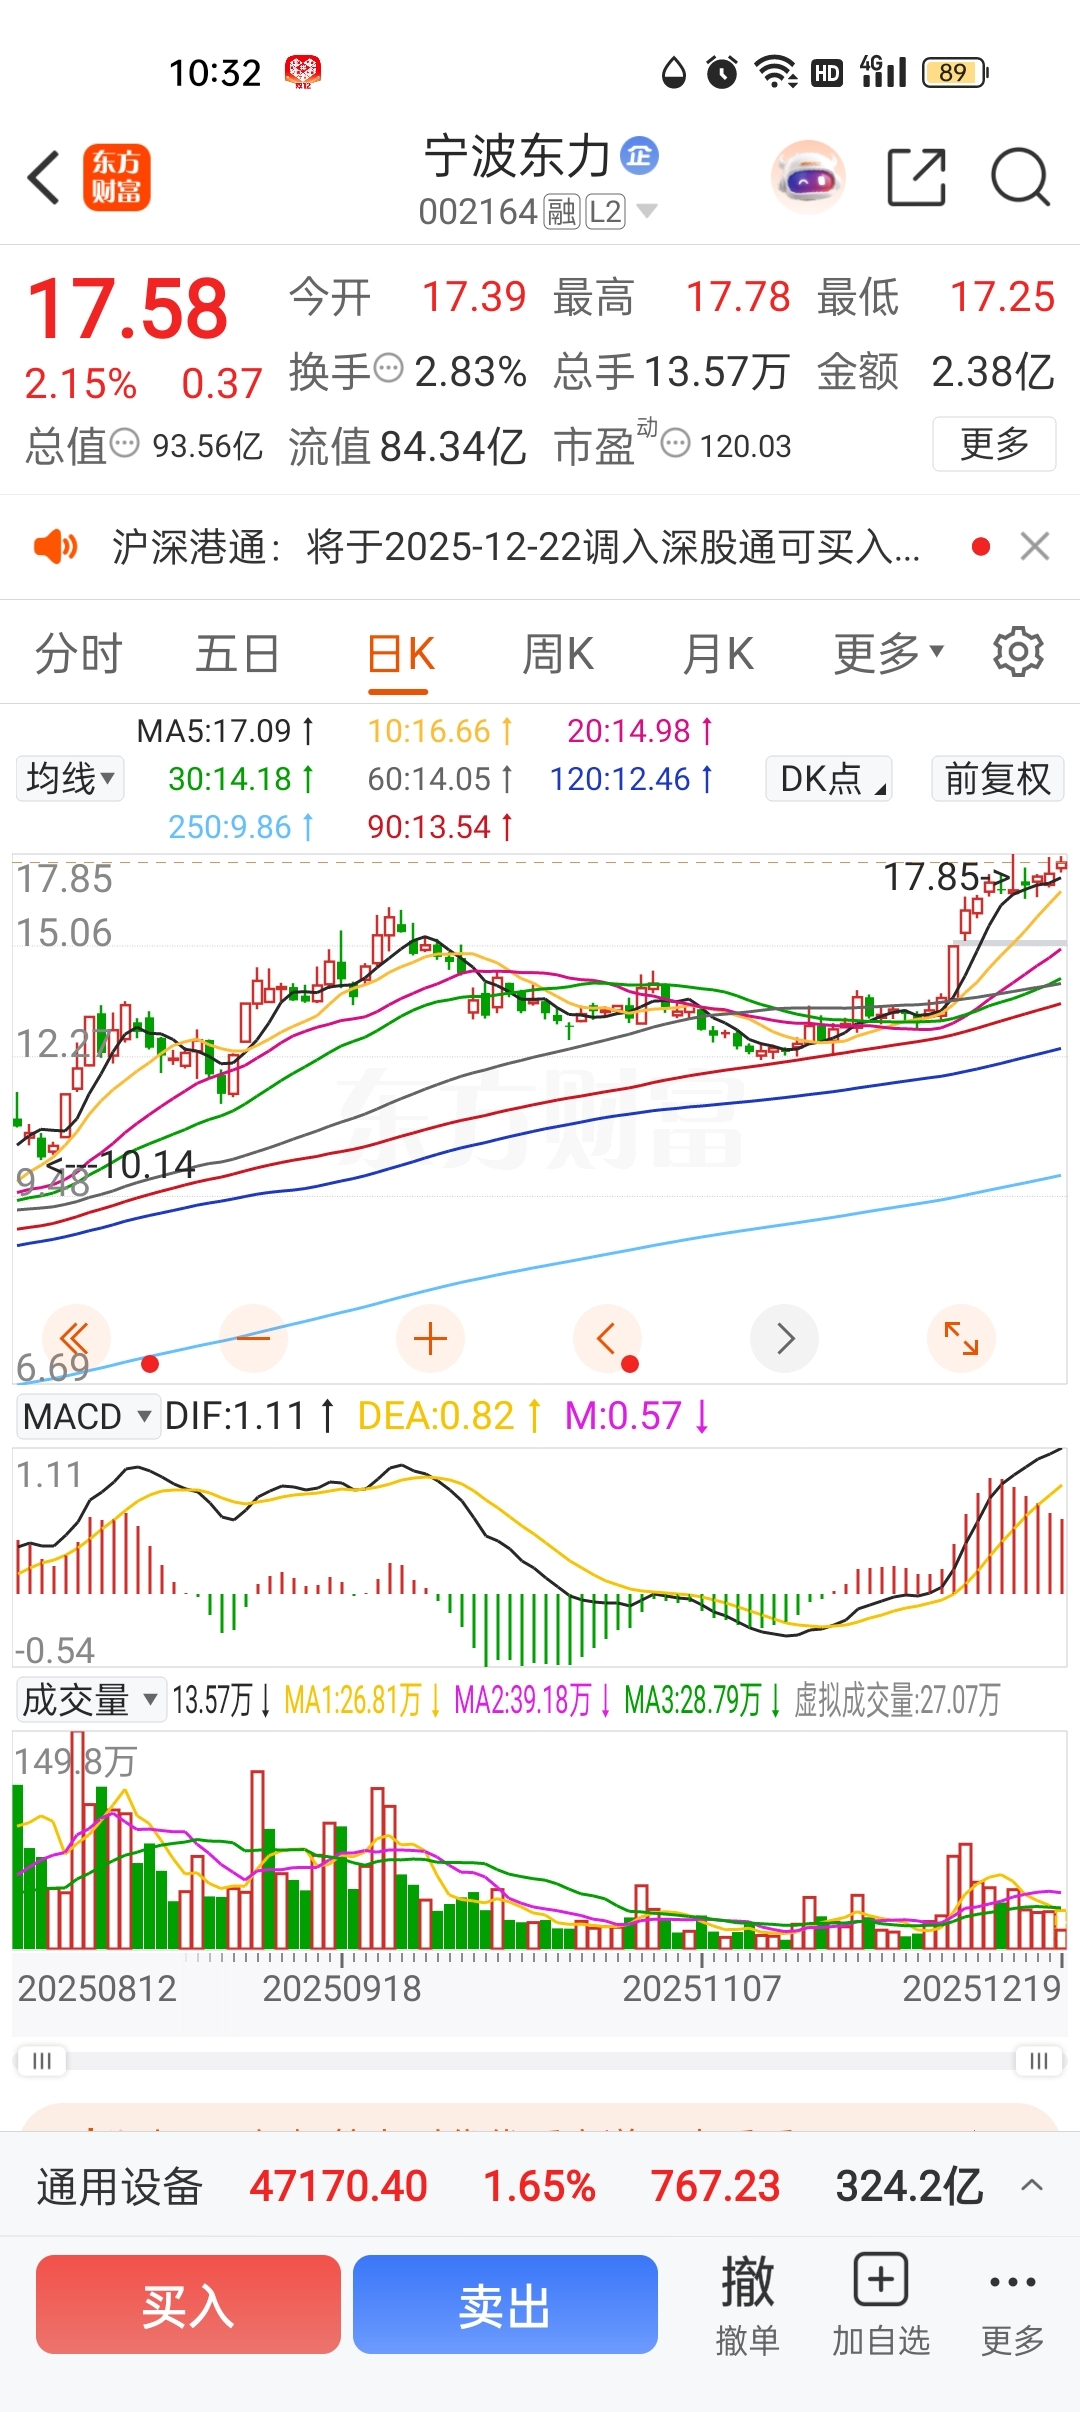The height and width of the screenshot is (2412, 1080).
Task: Tap the 总值 info icon
Action: click(124, 442)
